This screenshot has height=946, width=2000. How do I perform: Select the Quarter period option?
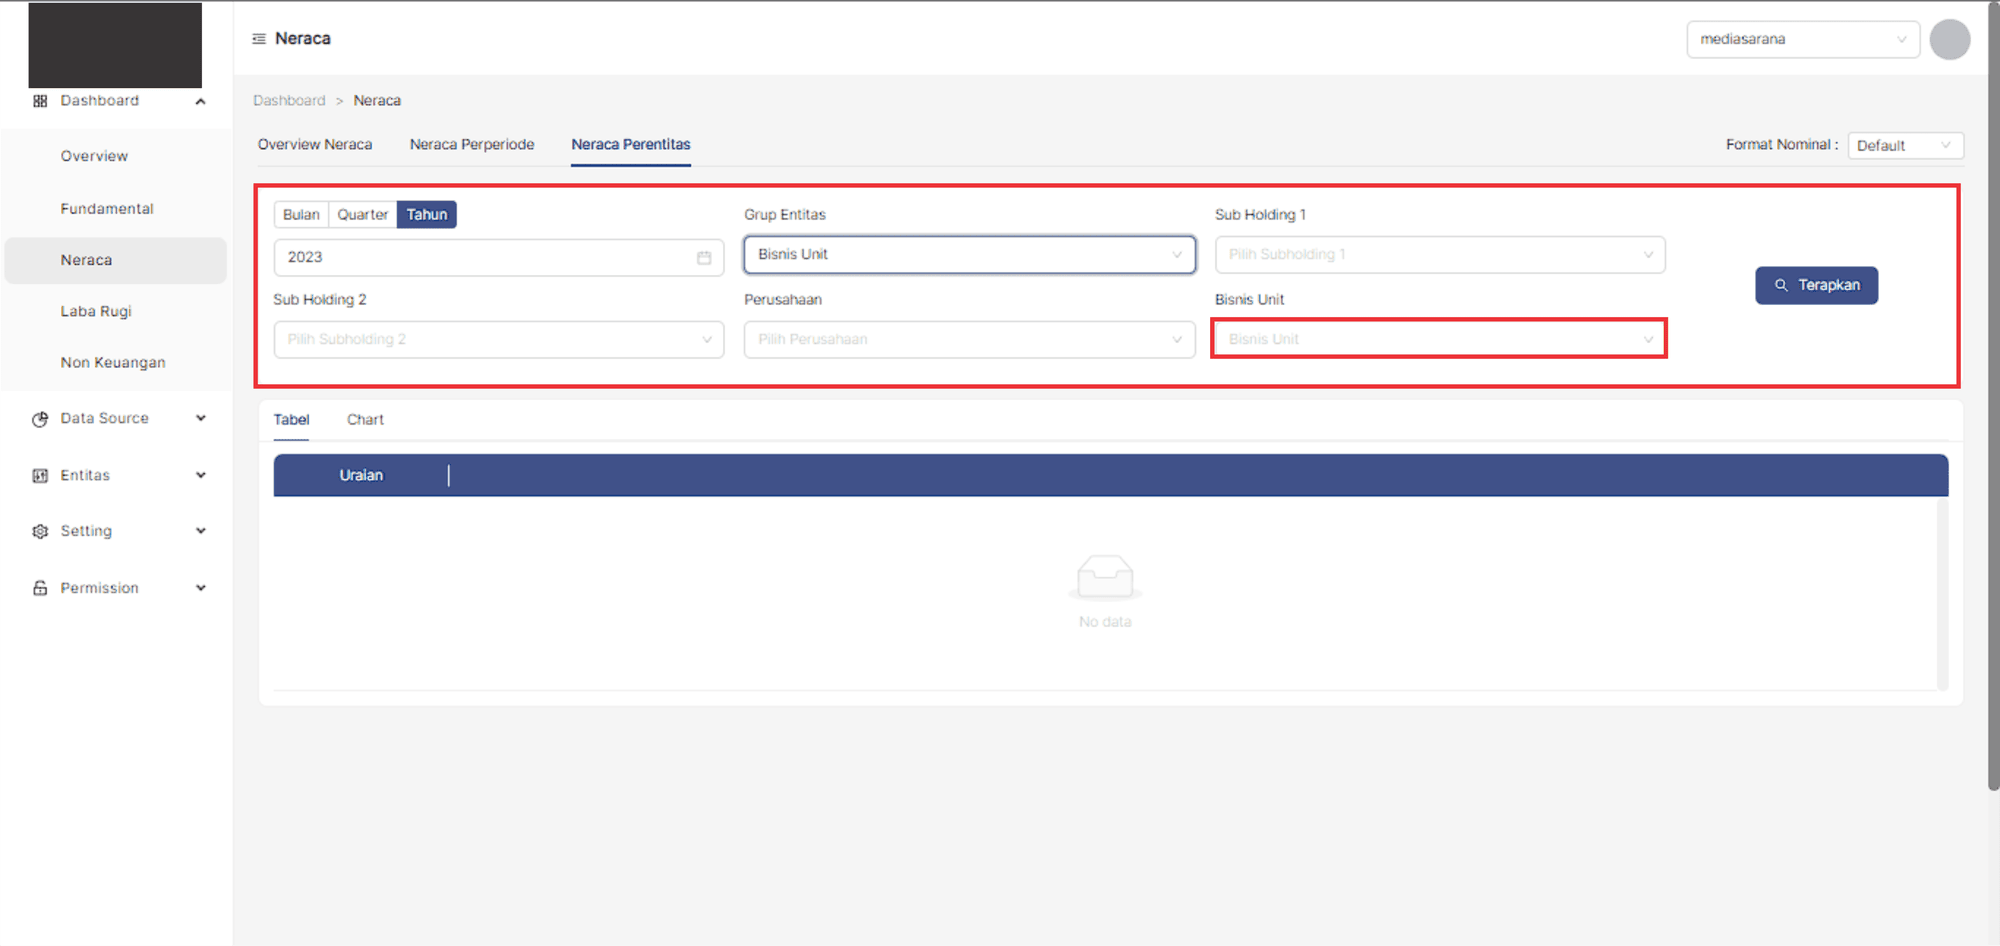[362, 215]
